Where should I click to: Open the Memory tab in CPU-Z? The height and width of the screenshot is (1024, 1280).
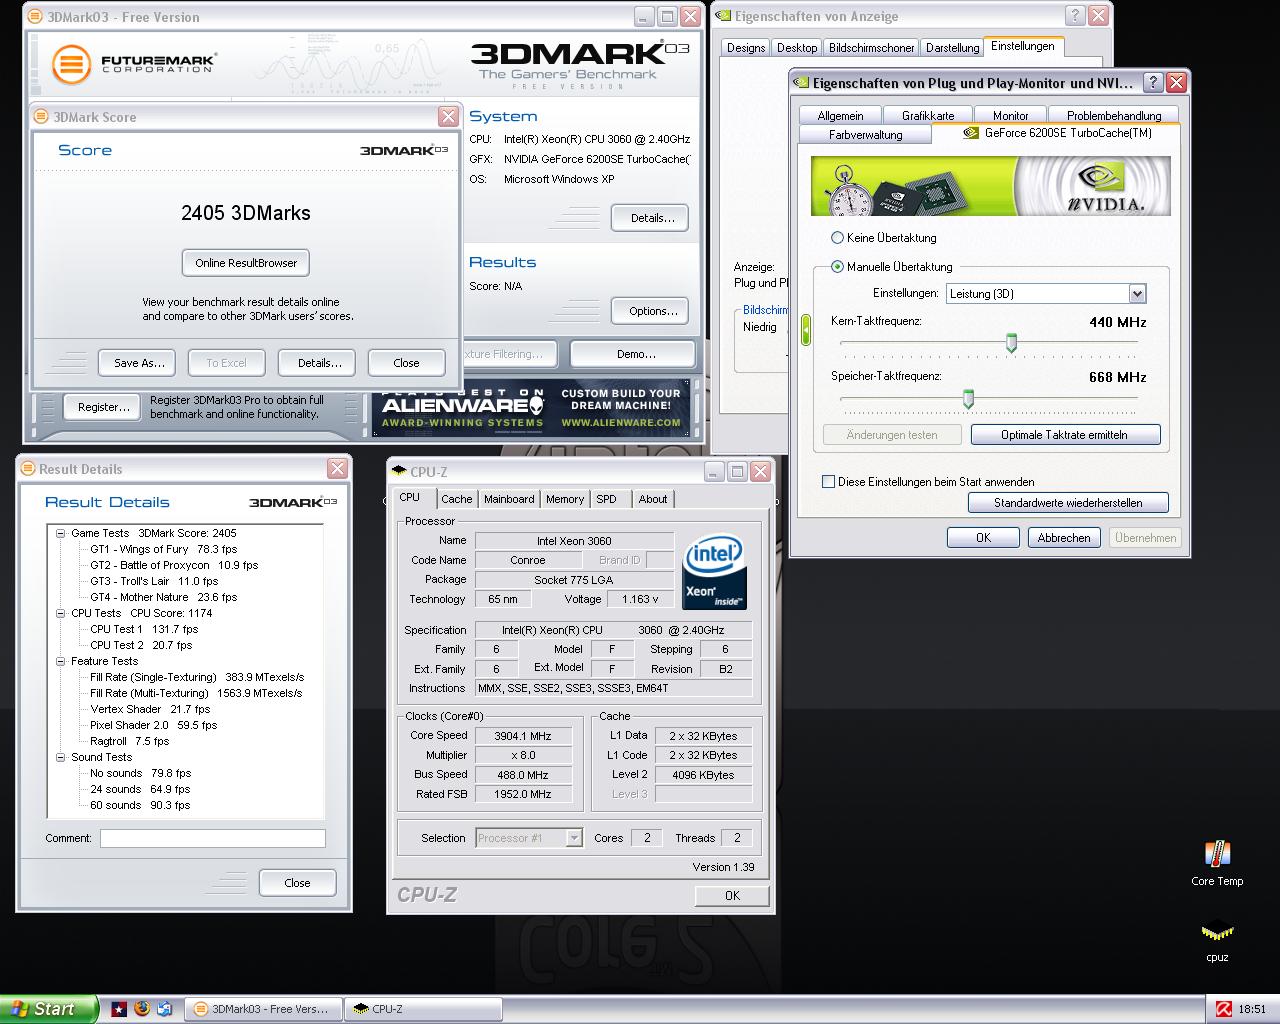(565, 499)
